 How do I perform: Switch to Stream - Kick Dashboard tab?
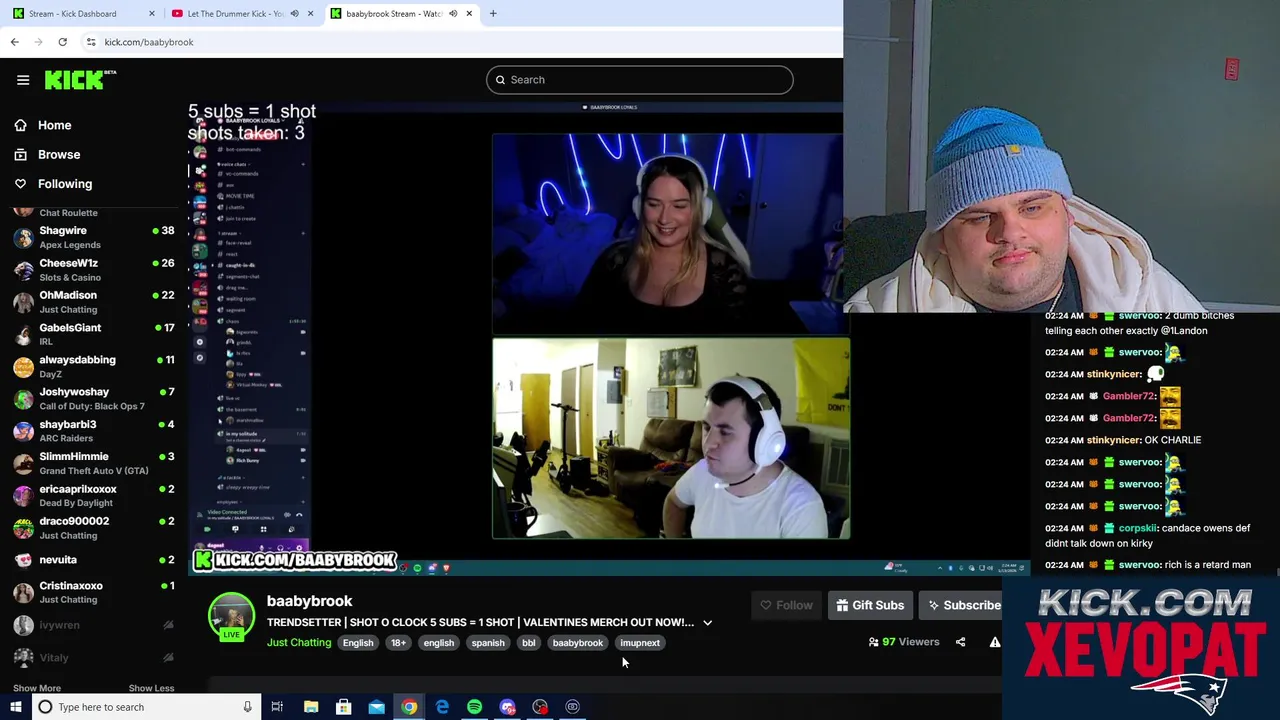point(80,13)
